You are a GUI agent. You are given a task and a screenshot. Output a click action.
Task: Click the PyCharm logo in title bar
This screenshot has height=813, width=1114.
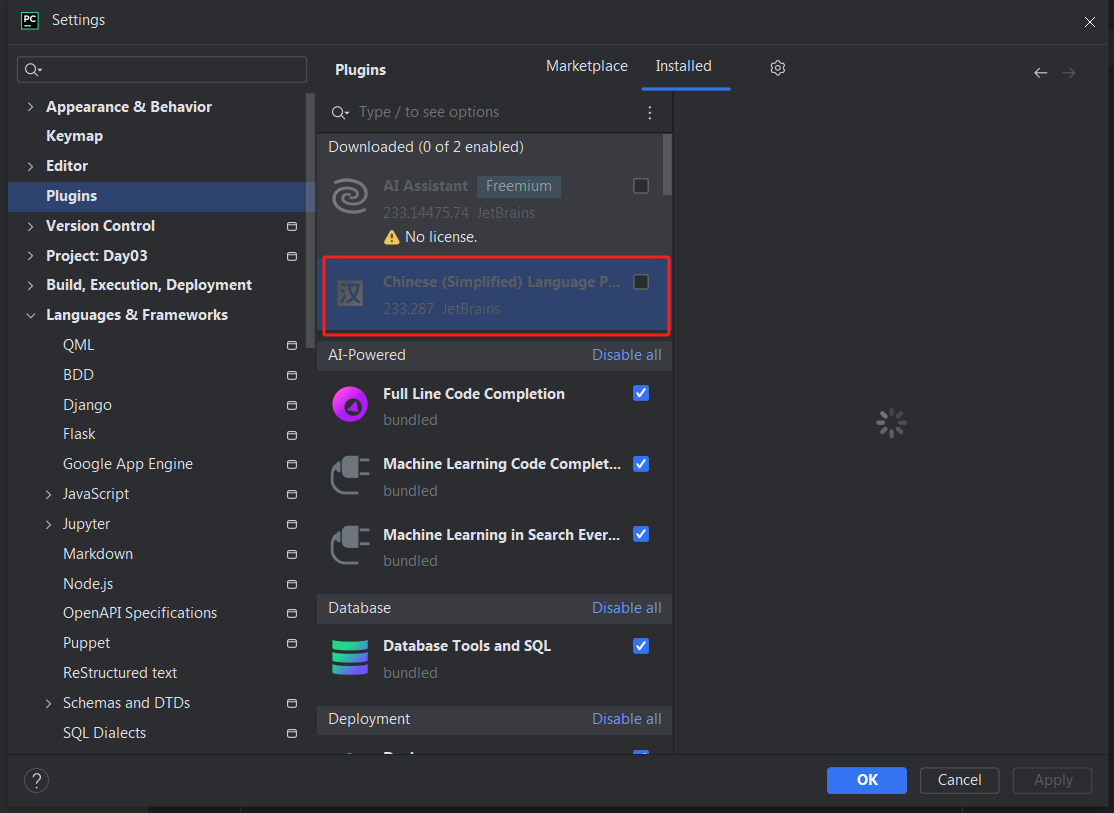point(30,20)
